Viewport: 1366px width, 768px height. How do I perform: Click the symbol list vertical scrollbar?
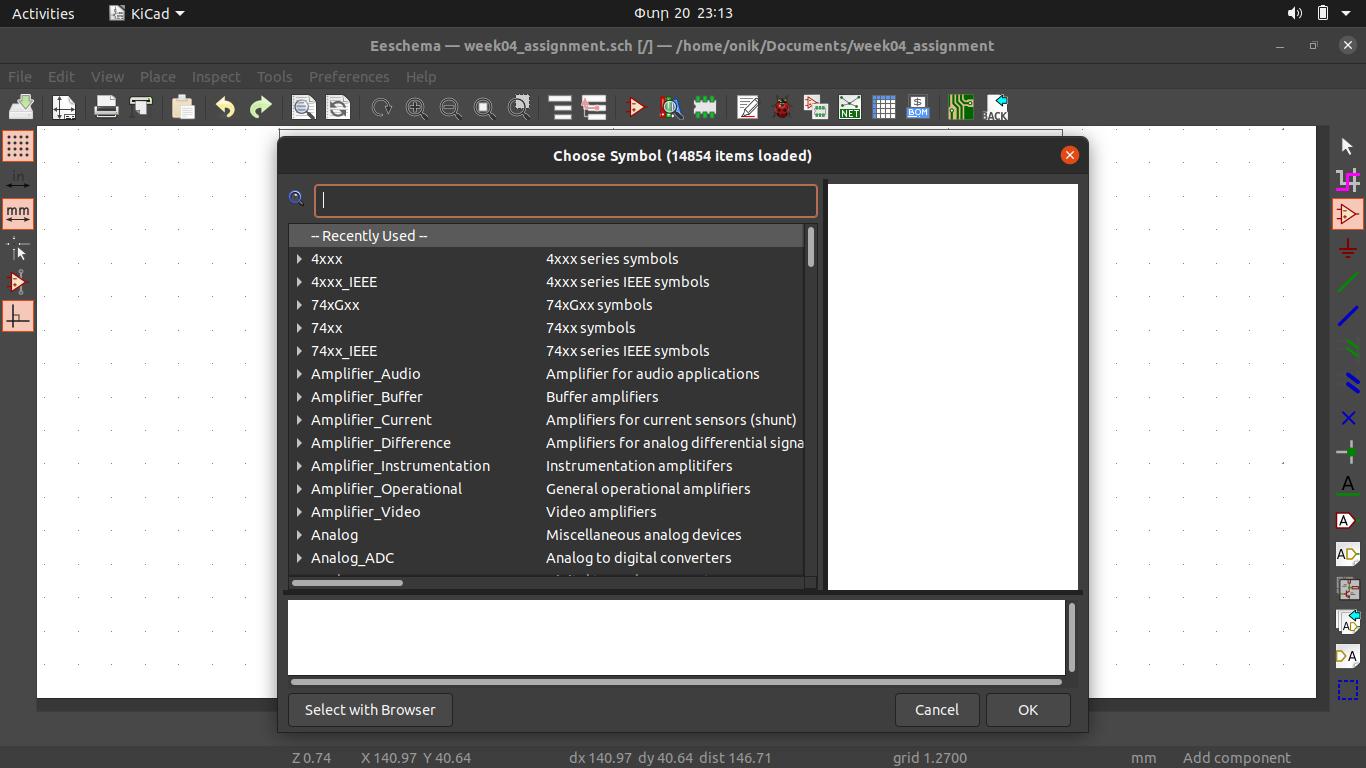click(x=810, y=247)
